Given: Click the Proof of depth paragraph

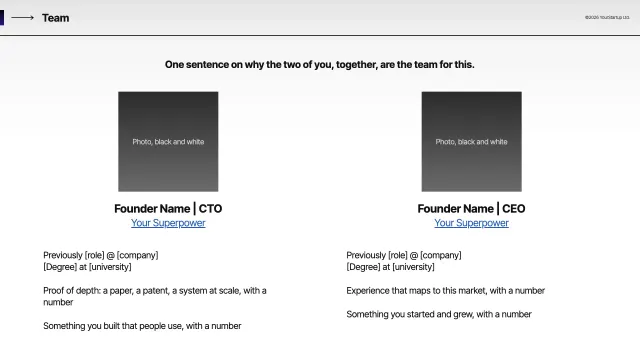Looking at the screenshot, I should 155,296.
